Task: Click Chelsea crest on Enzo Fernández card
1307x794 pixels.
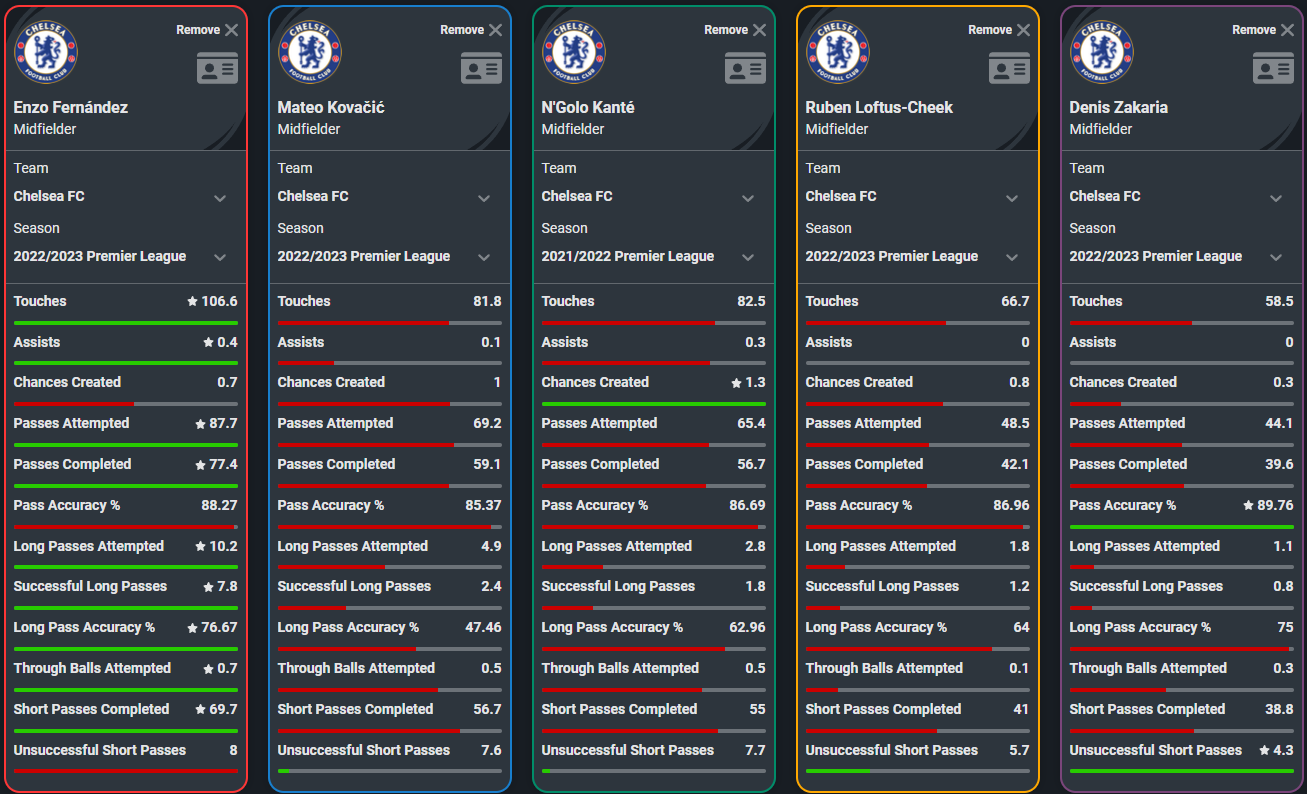Action: pyautogui.click(x=46, y=52)
